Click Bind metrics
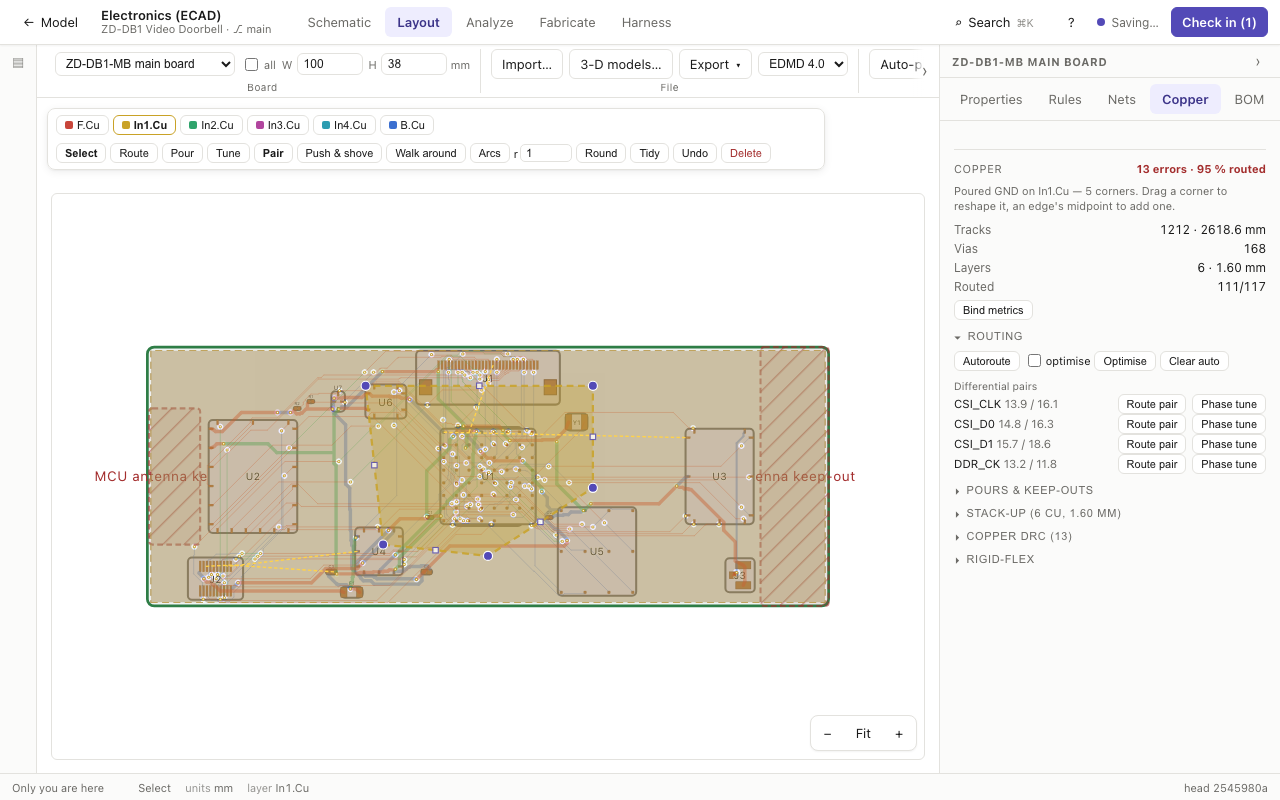 pyautogui.click(x=993, y=310)
